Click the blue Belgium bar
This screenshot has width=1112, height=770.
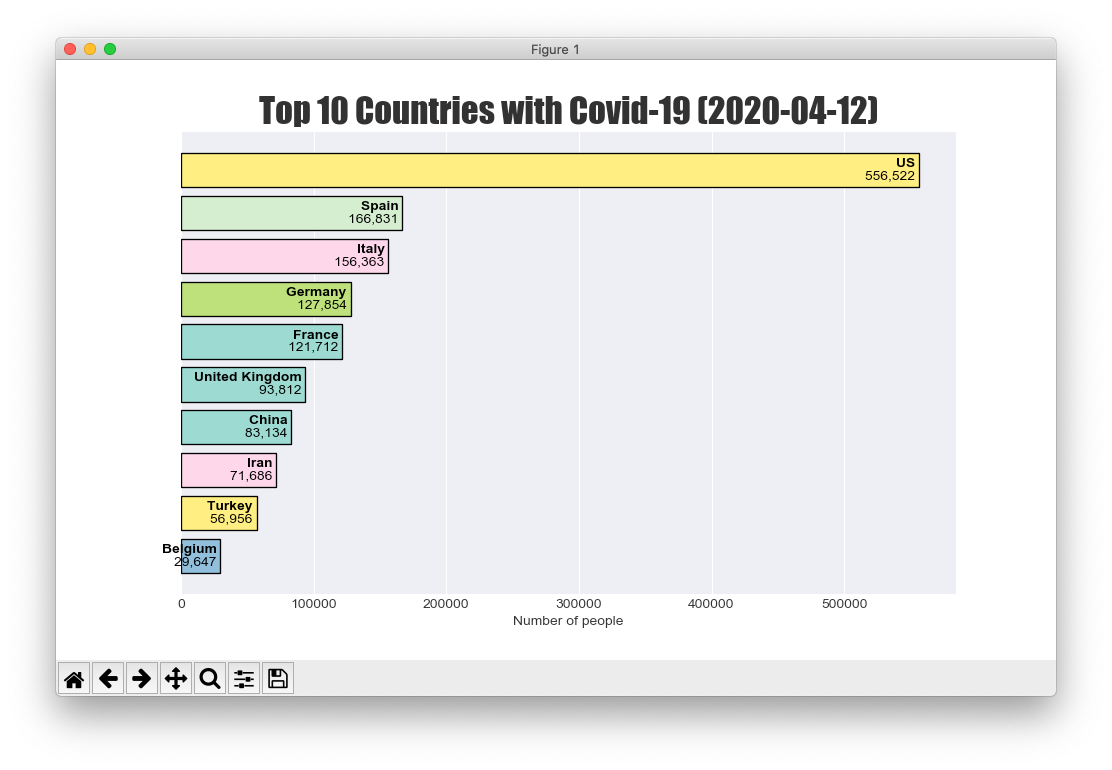tap(201, 557)
